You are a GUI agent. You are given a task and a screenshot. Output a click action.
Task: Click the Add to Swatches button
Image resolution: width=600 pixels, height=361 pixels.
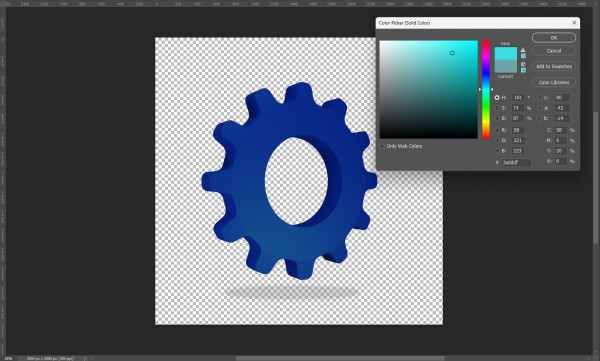(554, 66)
